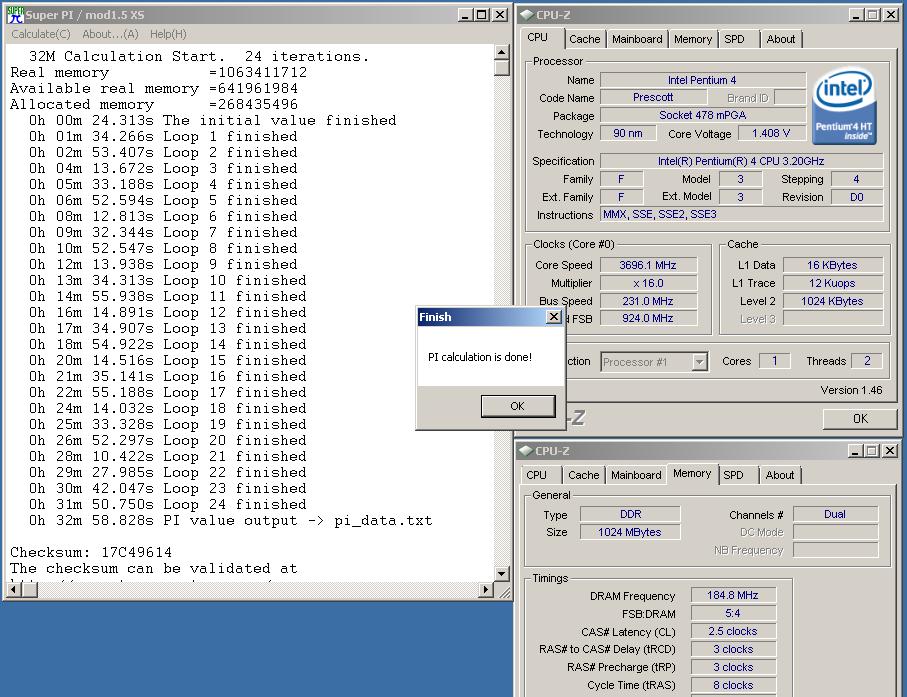Click the Level 2 cache value 1024 KBytes

(x=833, y=301)
